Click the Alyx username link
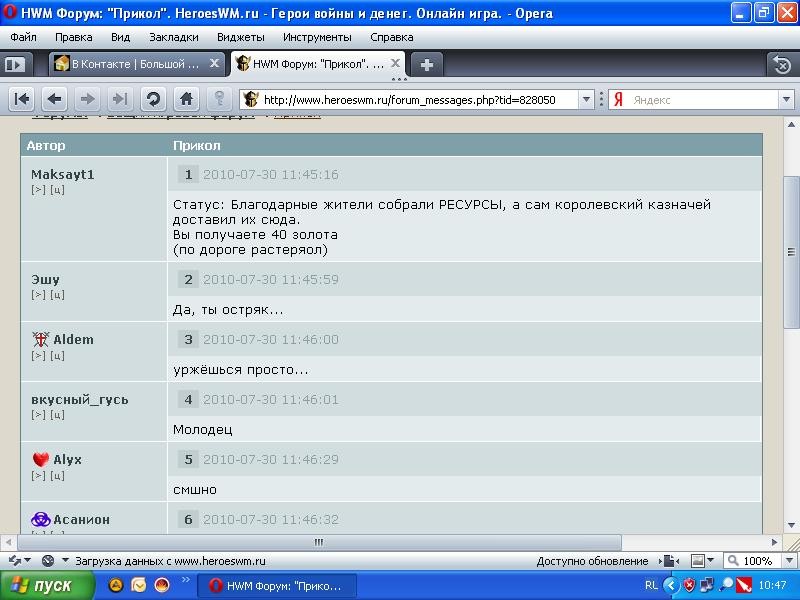 point(67,459)
